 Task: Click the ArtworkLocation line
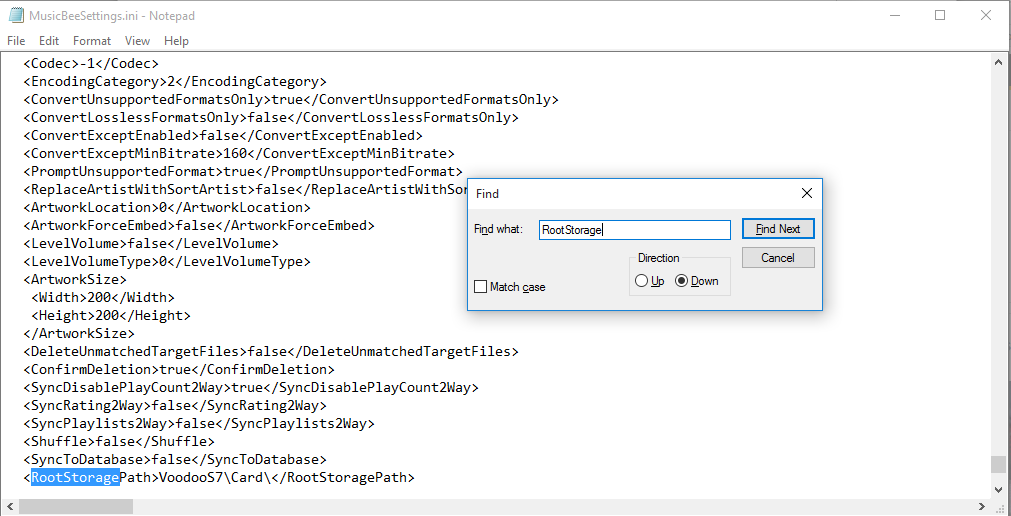(x=167, y=208)
